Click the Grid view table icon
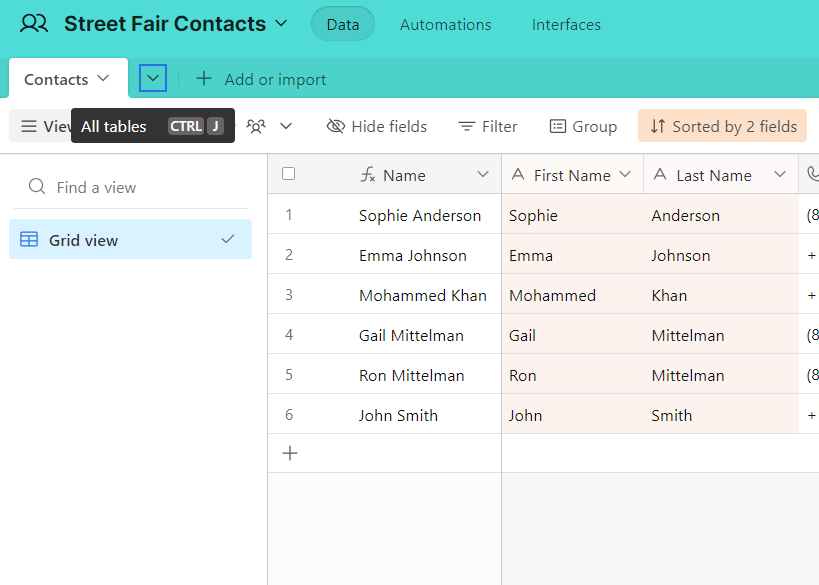 [x=29, y=239]
